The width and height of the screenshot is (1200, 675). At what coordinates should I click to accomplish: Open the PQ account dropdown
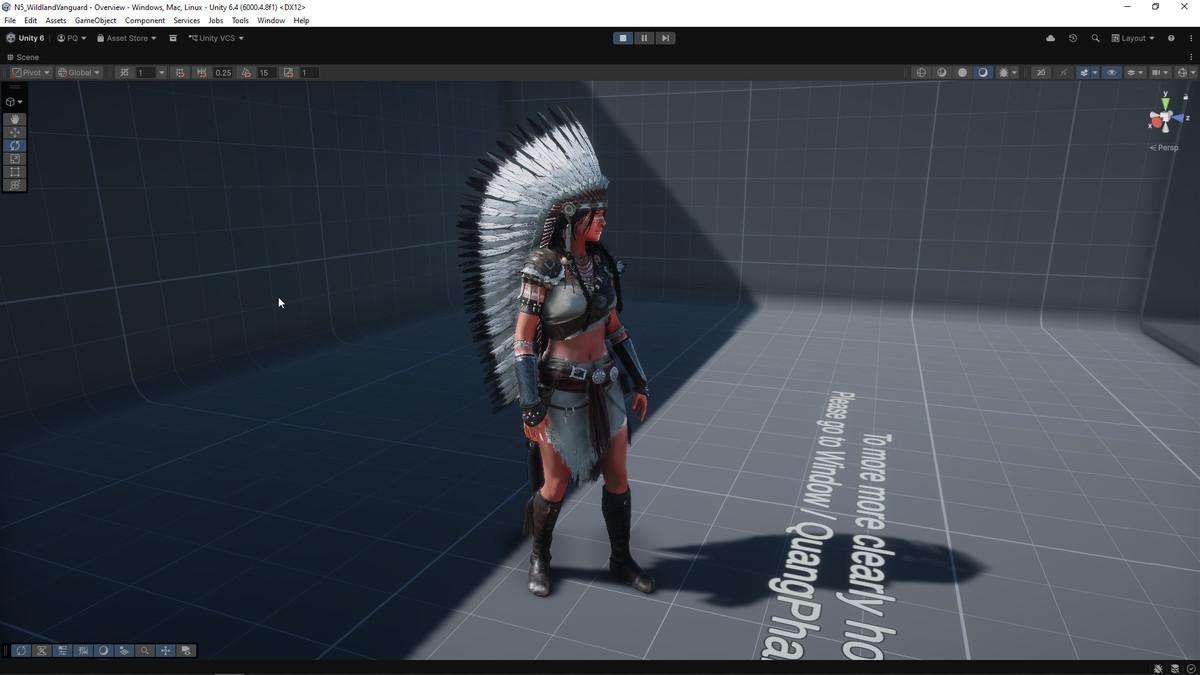(72, 38)
